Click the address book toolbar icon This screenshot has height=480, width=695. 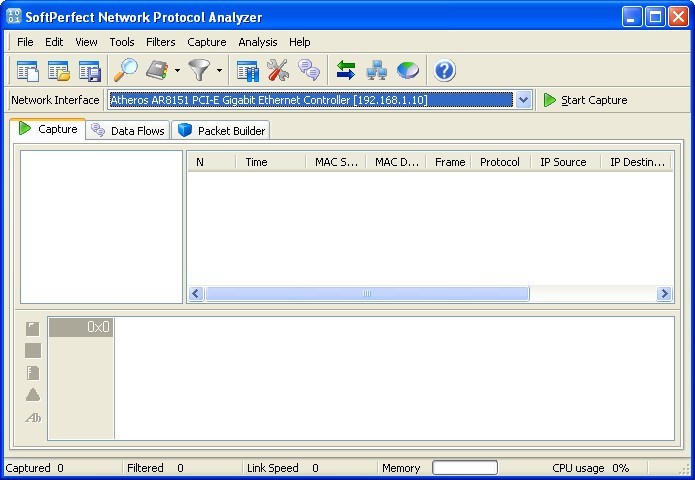coord(157,70)
